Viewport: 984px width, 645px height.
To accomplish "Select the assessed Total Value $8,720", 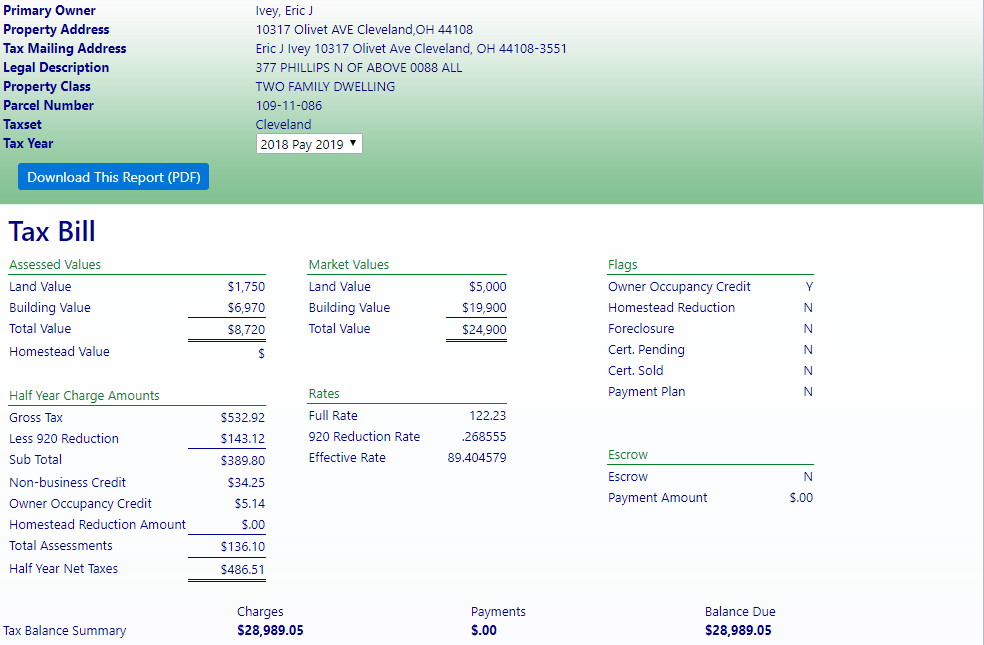I will 246,329.
